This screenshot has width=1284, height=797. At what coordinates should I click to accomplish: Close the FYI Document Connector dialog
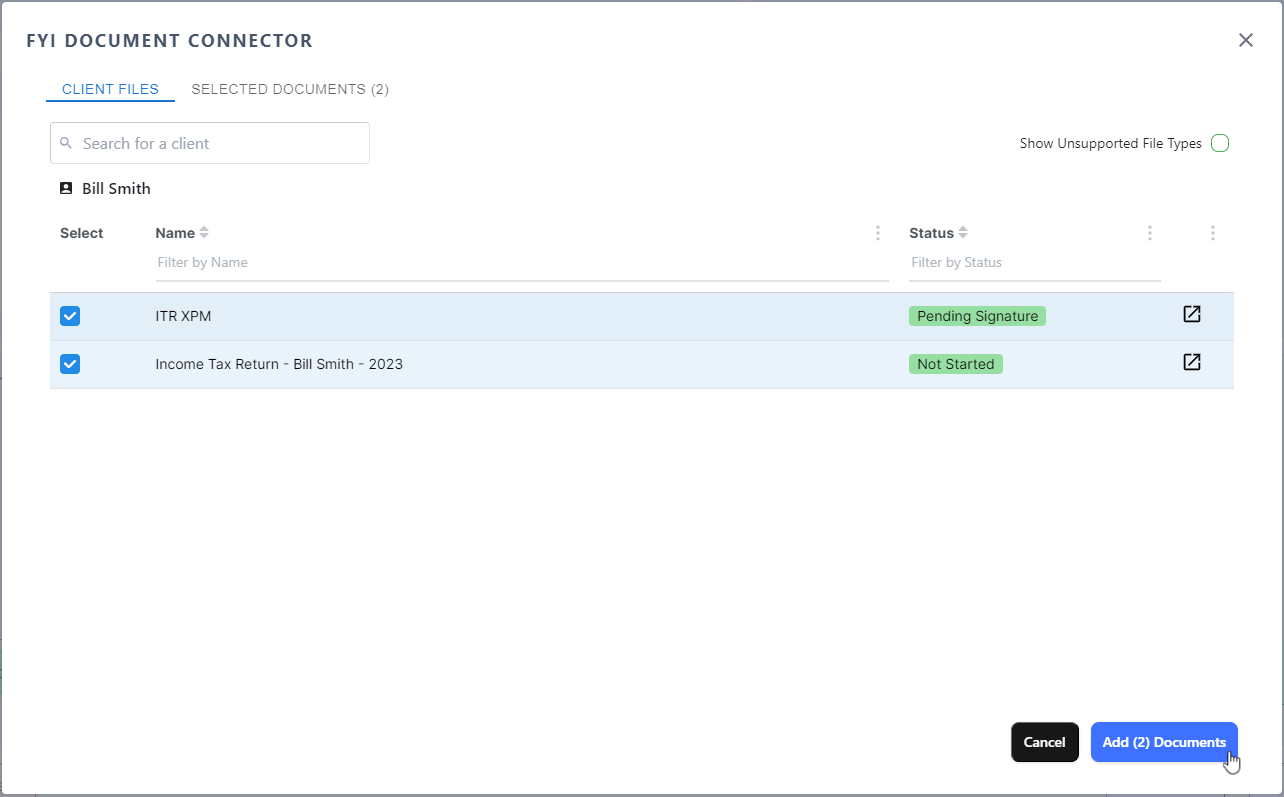point(1245,40)
